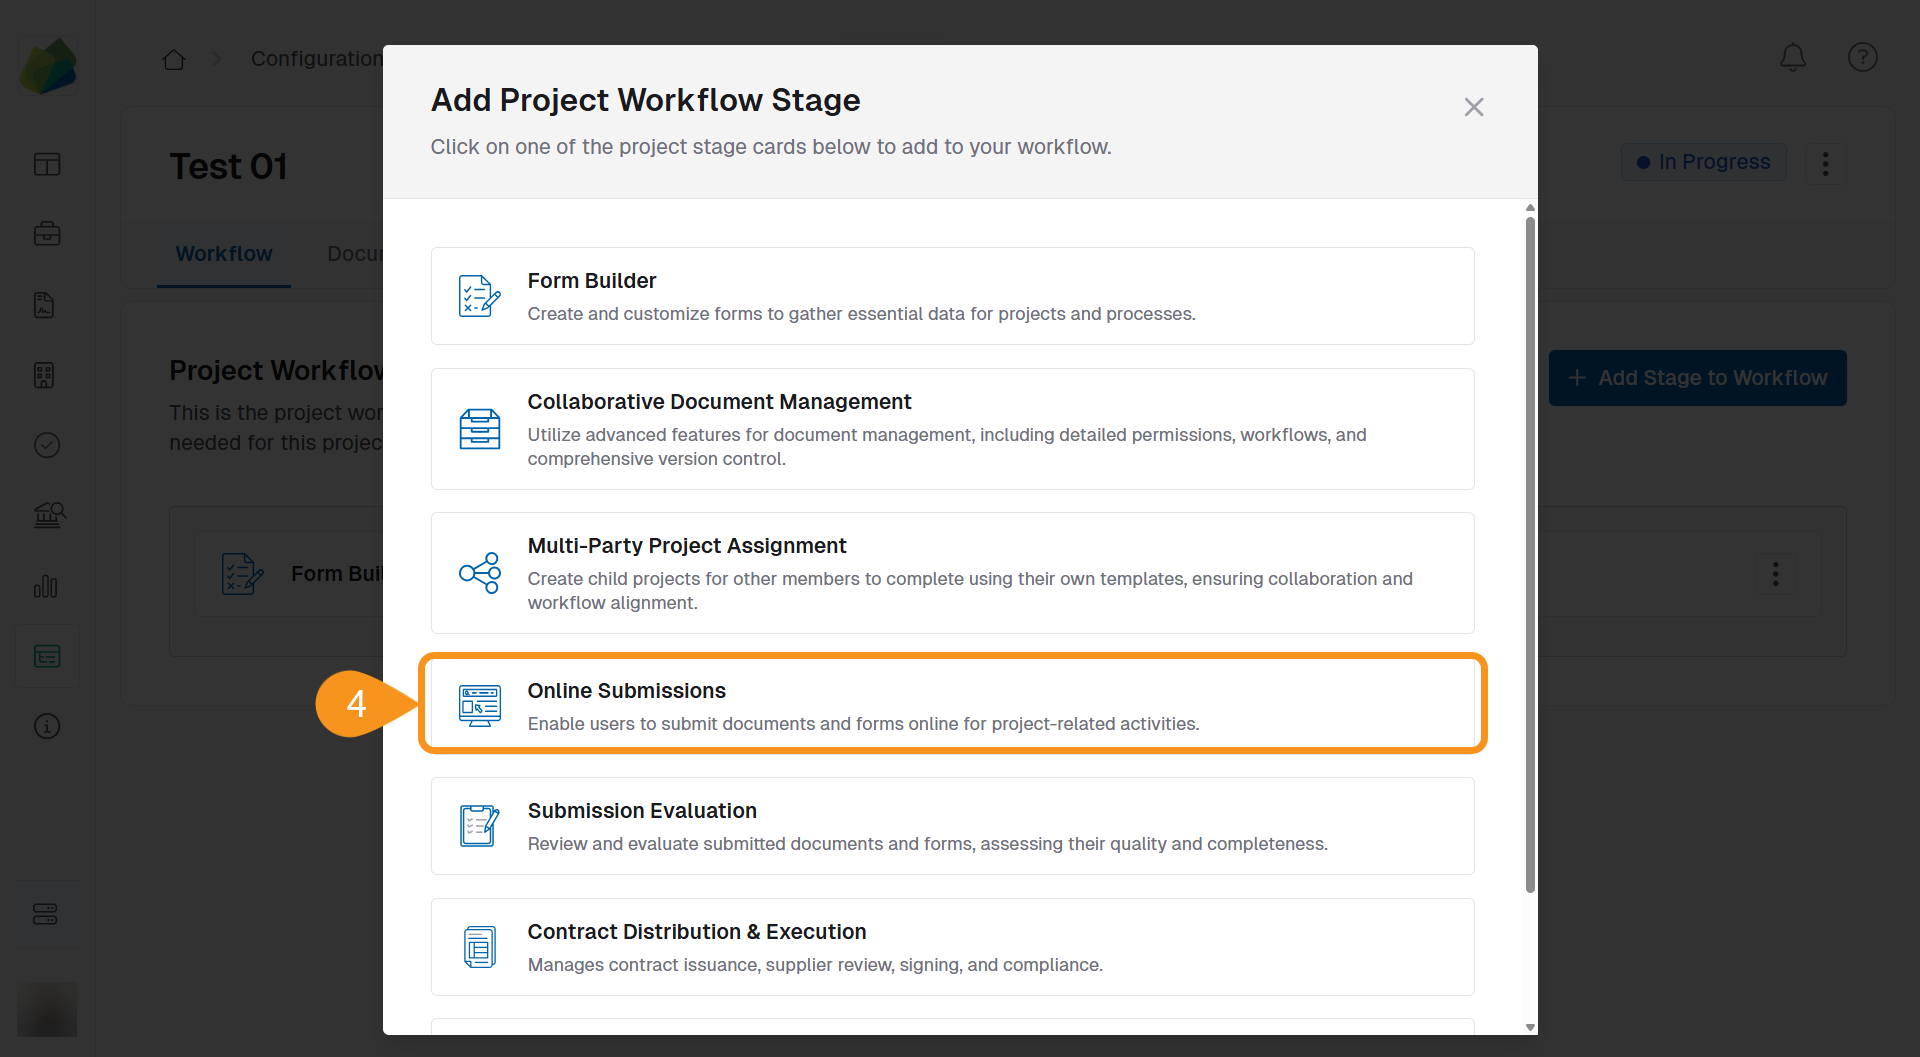
Task: Click the Multi-Party Project Assignment share icon
Action: click(x=479, y=573)
